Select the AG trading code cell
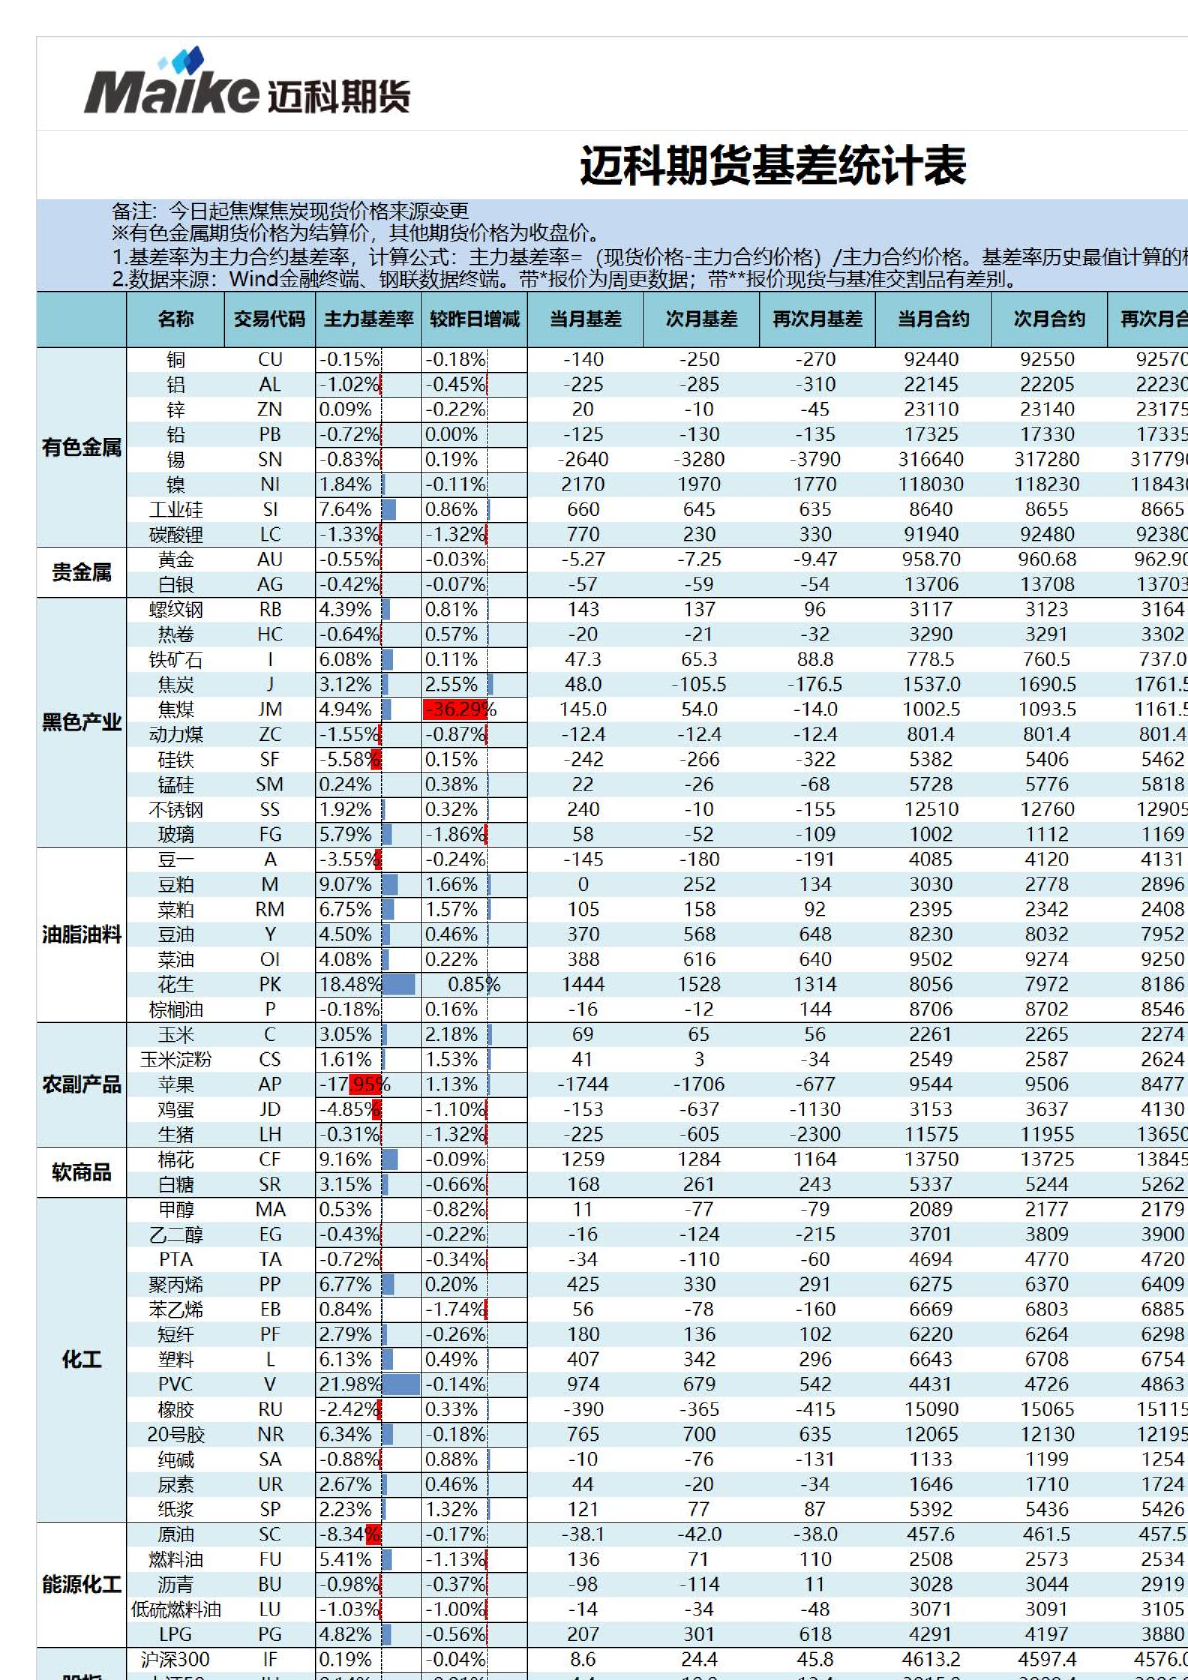The image size is (1188, 1680). (270, 585)
